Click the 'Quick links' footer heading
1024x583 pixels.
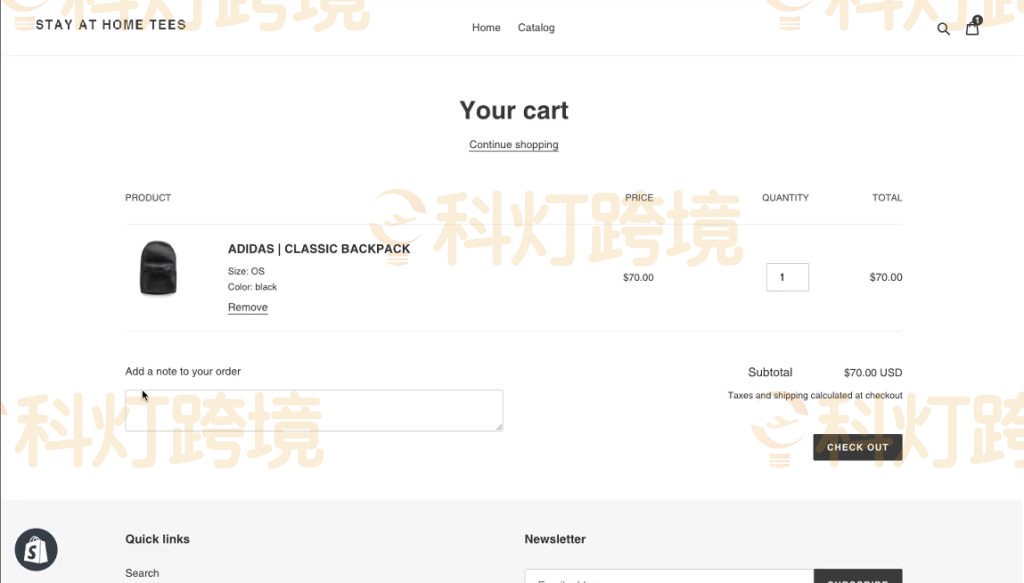tap(157, 539)
